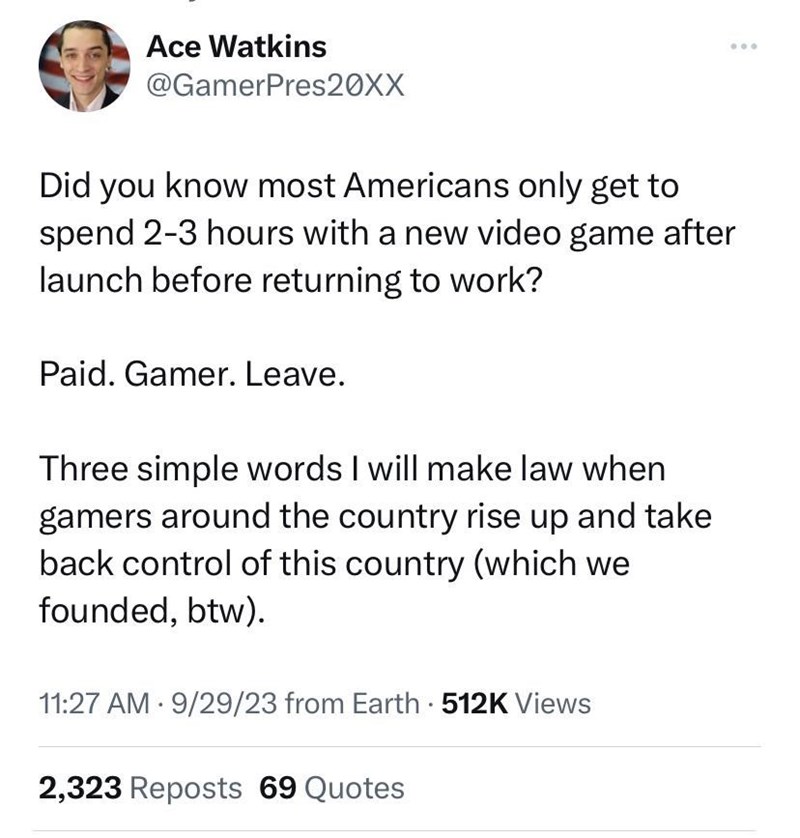Click the word 'Views' label
800x838 pixels.
[x=553, y=703]
